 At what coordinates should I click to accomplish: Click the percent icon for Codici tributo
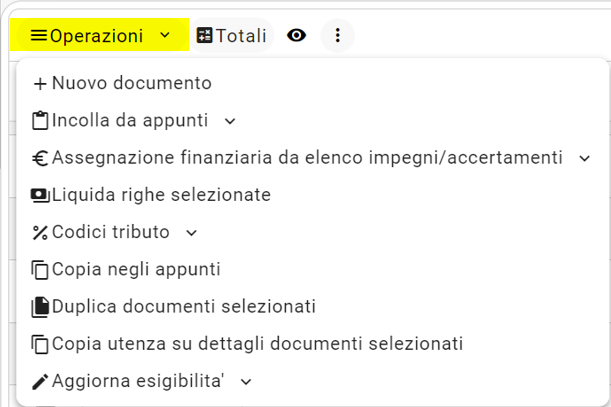click(40, 233)
